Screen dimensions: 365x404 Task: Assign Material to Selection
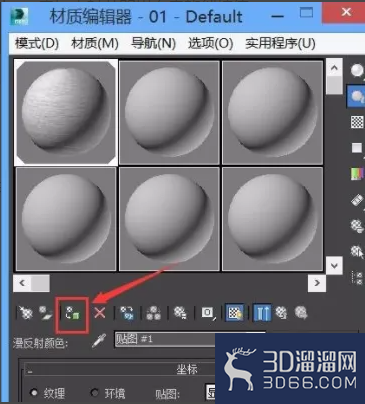point(72,313)
